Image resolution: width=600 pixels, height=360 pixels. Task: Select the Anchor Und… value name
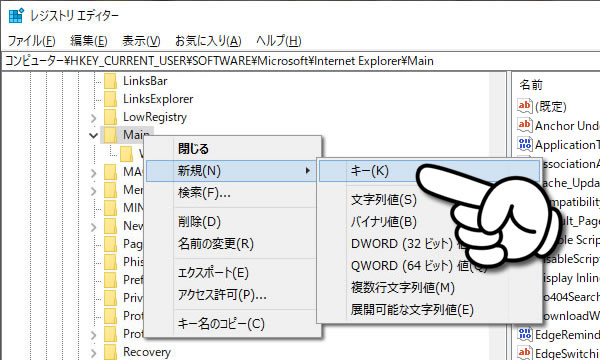click(x=567, y=125)
